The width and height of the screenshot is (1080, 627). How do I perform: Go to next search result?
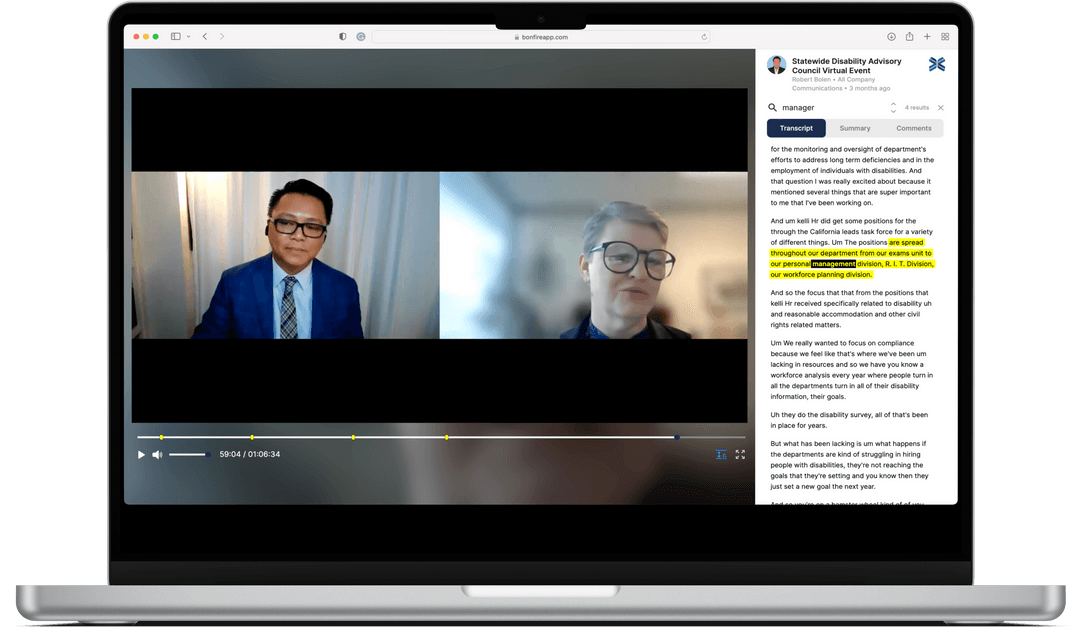tap(893, 111)
